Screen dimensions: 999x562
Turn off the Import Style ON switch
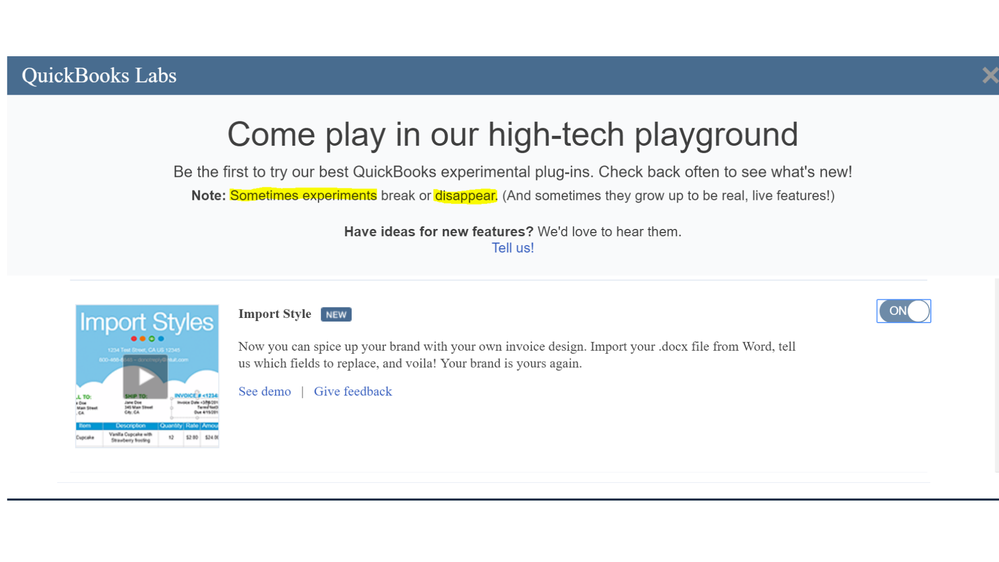(903, 311)
